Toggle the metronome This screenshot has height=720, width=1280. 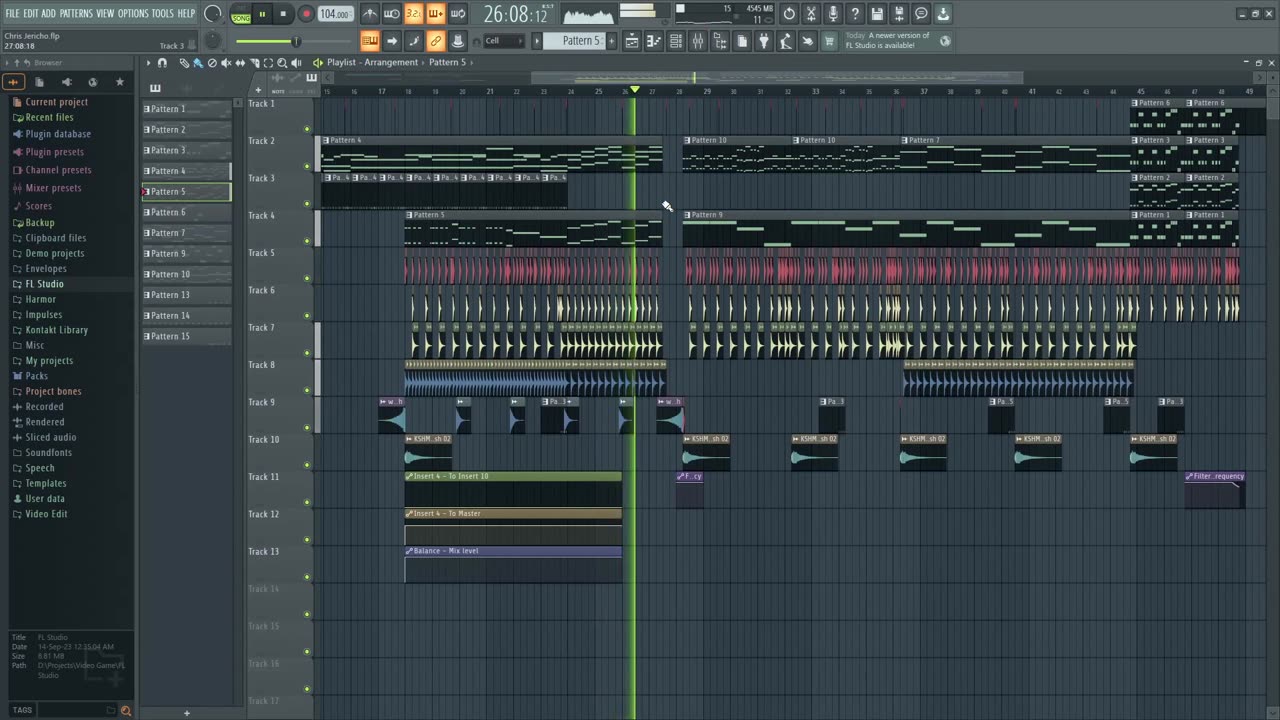(370, 14)
